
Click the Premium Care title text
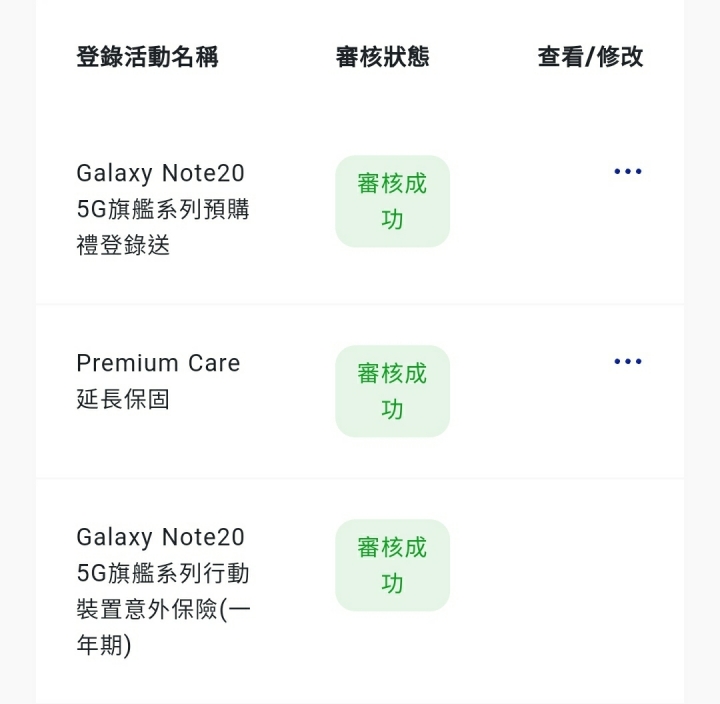158,363
